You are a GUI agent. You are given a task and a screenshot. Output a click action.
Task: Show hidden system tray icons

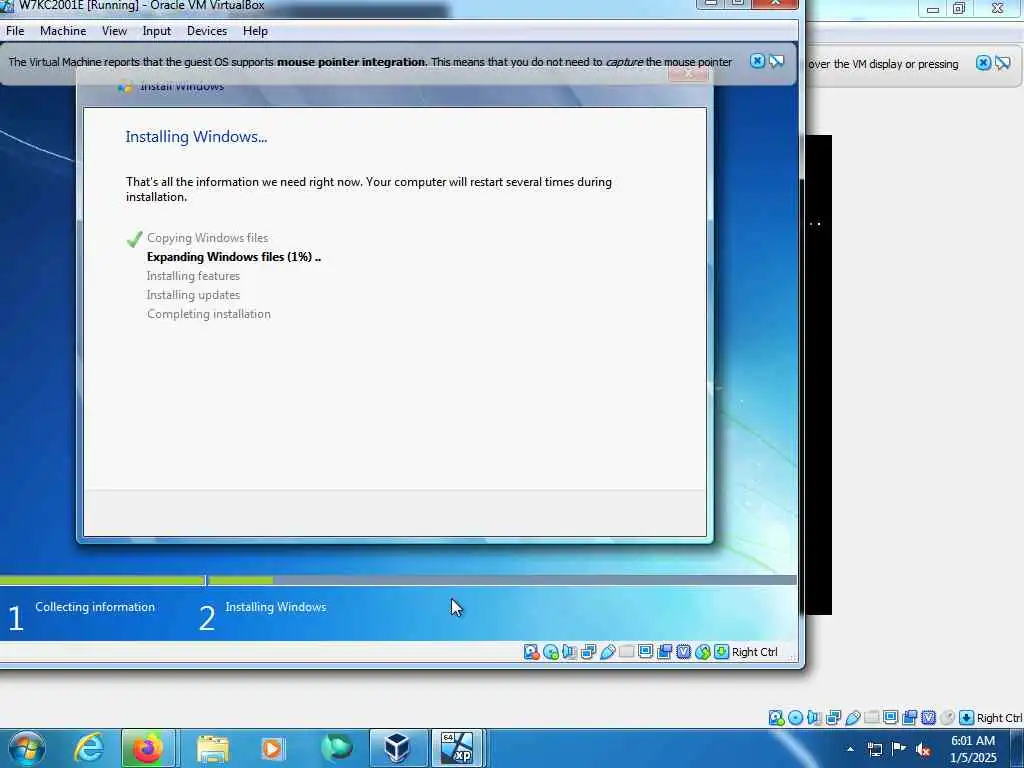pos(850,749)
